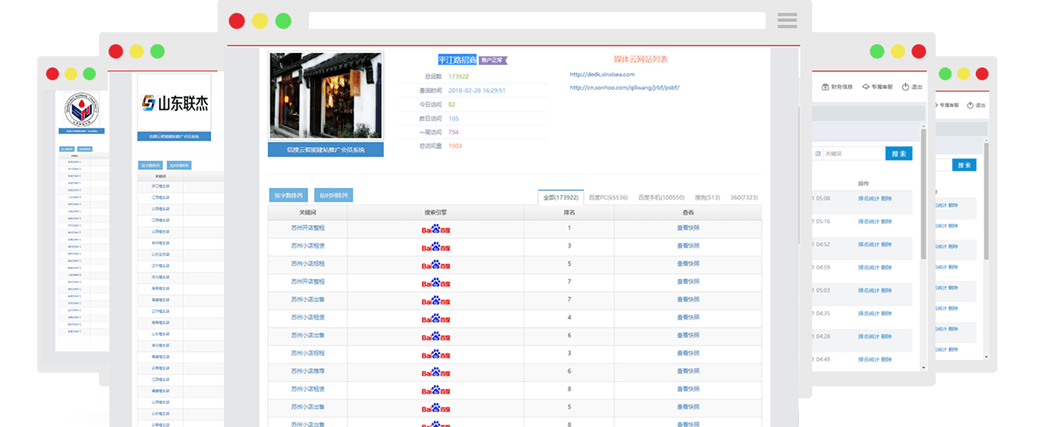Image resolution: width=1048 pixels, height=427 pixels.
Task: Click the total keyword count 173922 value
Action: 458,77
